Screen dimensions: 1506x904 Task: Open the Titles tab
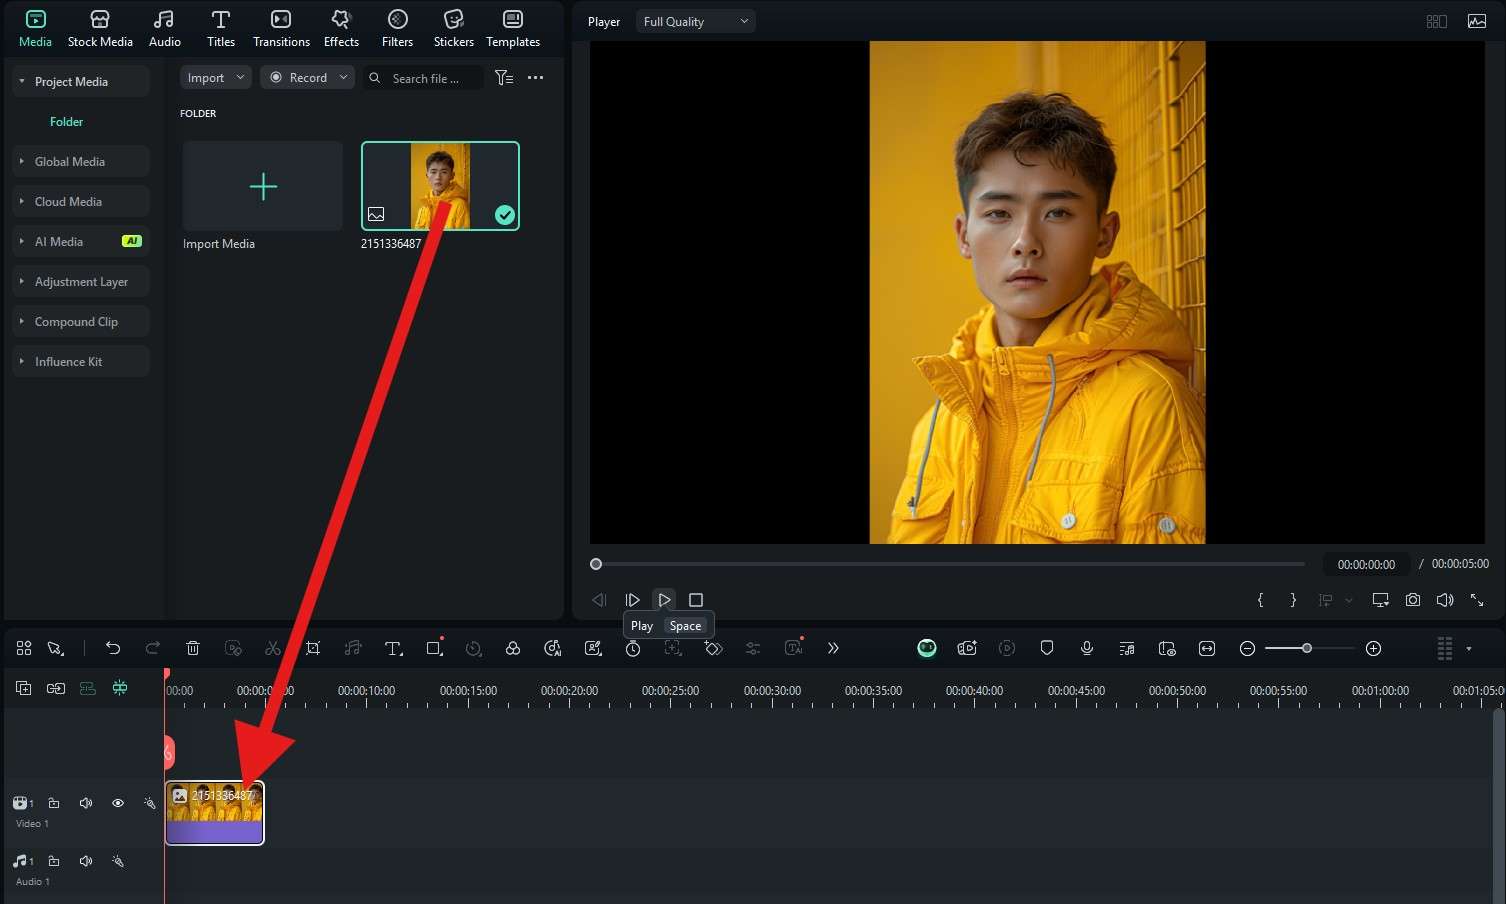tap(221, 28)
